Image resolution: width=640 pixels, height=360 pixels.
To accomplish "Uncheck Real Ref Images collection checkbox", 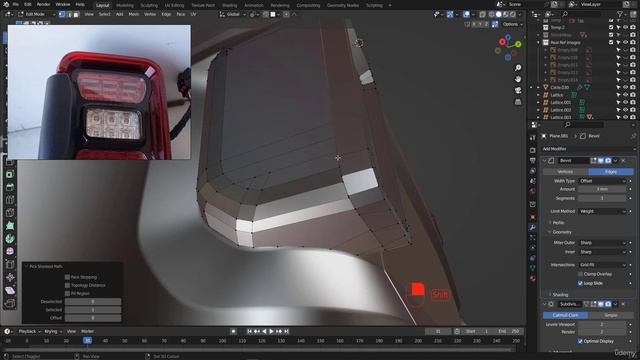I will [611, 42].
